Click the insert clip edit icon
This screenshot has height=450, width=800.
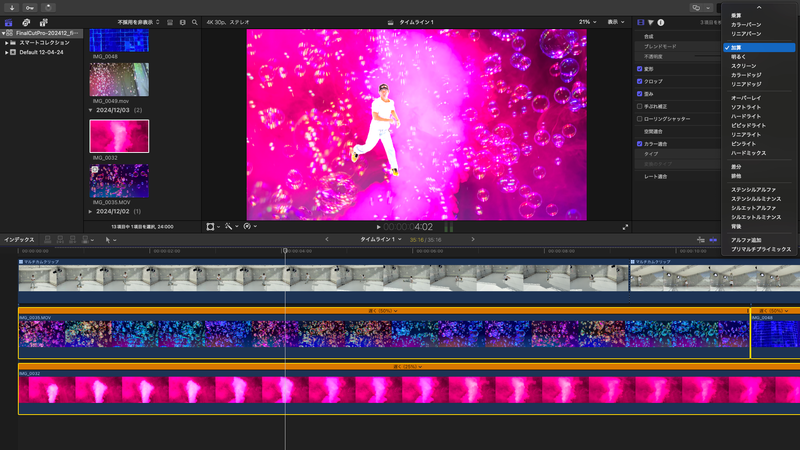(60, 239)
